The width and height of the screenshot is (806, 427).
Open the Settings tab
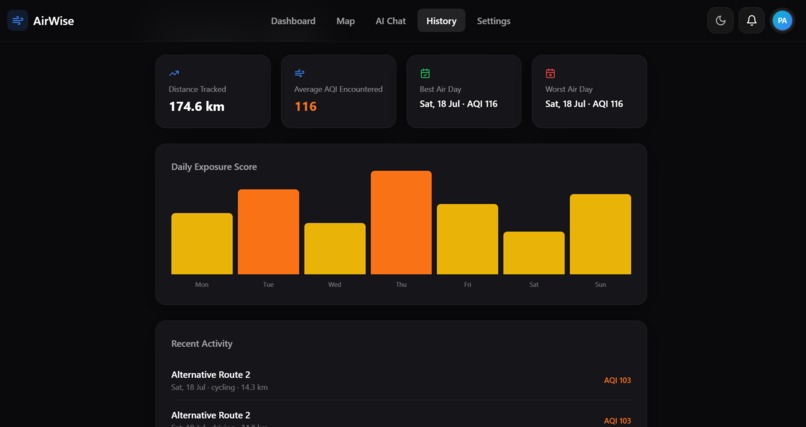pyautogui.click(x=493, y=21)
